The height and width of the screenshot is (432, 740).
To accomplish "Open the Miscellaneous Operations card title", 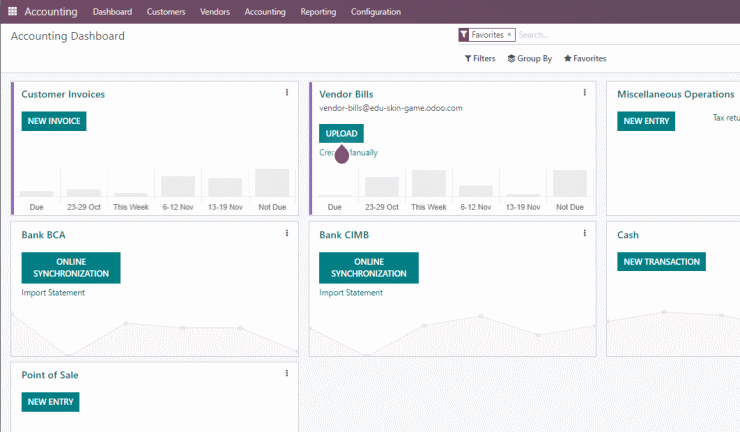I will pyautogui.click(x=676, y=94).
